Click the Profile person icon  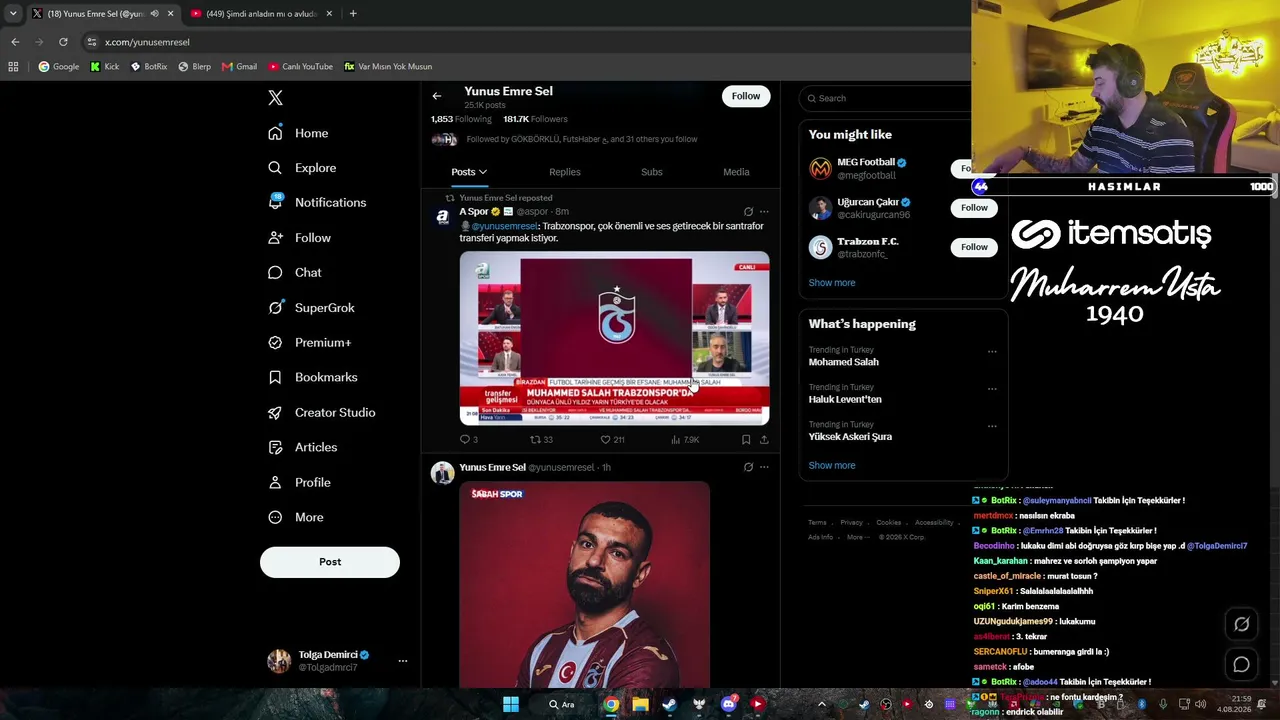click(275, 482)
